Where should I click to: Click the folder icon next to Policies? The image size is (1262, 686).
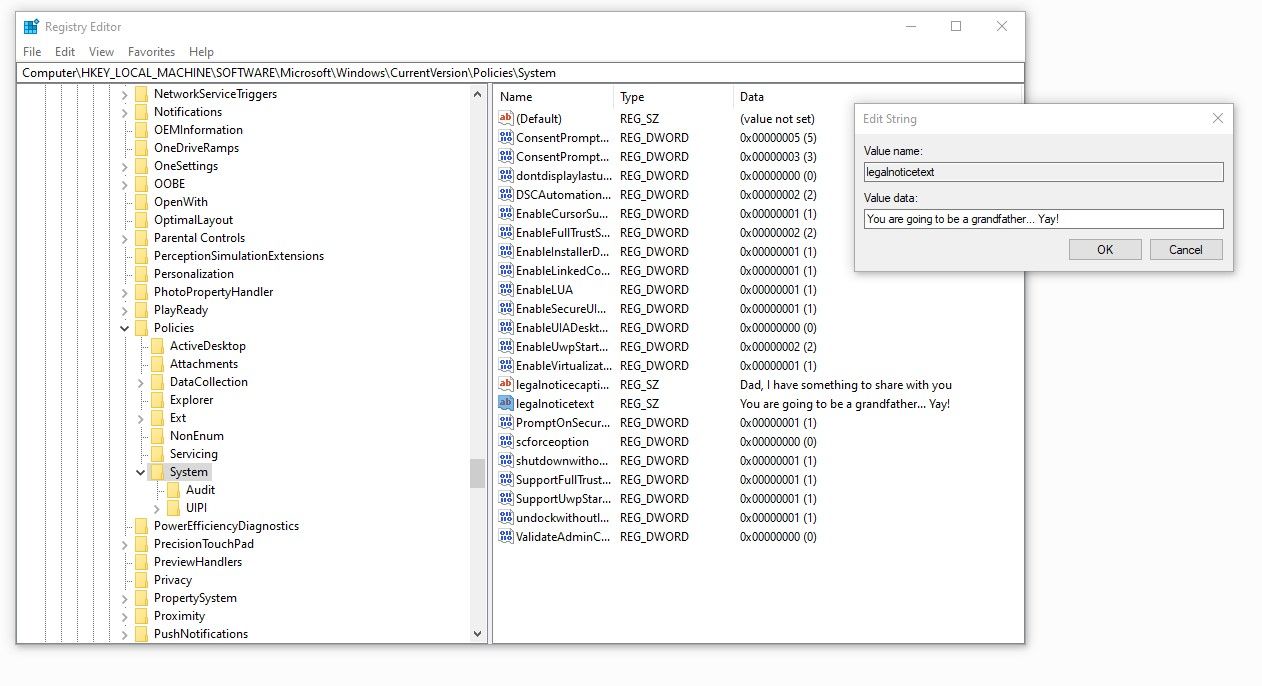click(141, 328)
